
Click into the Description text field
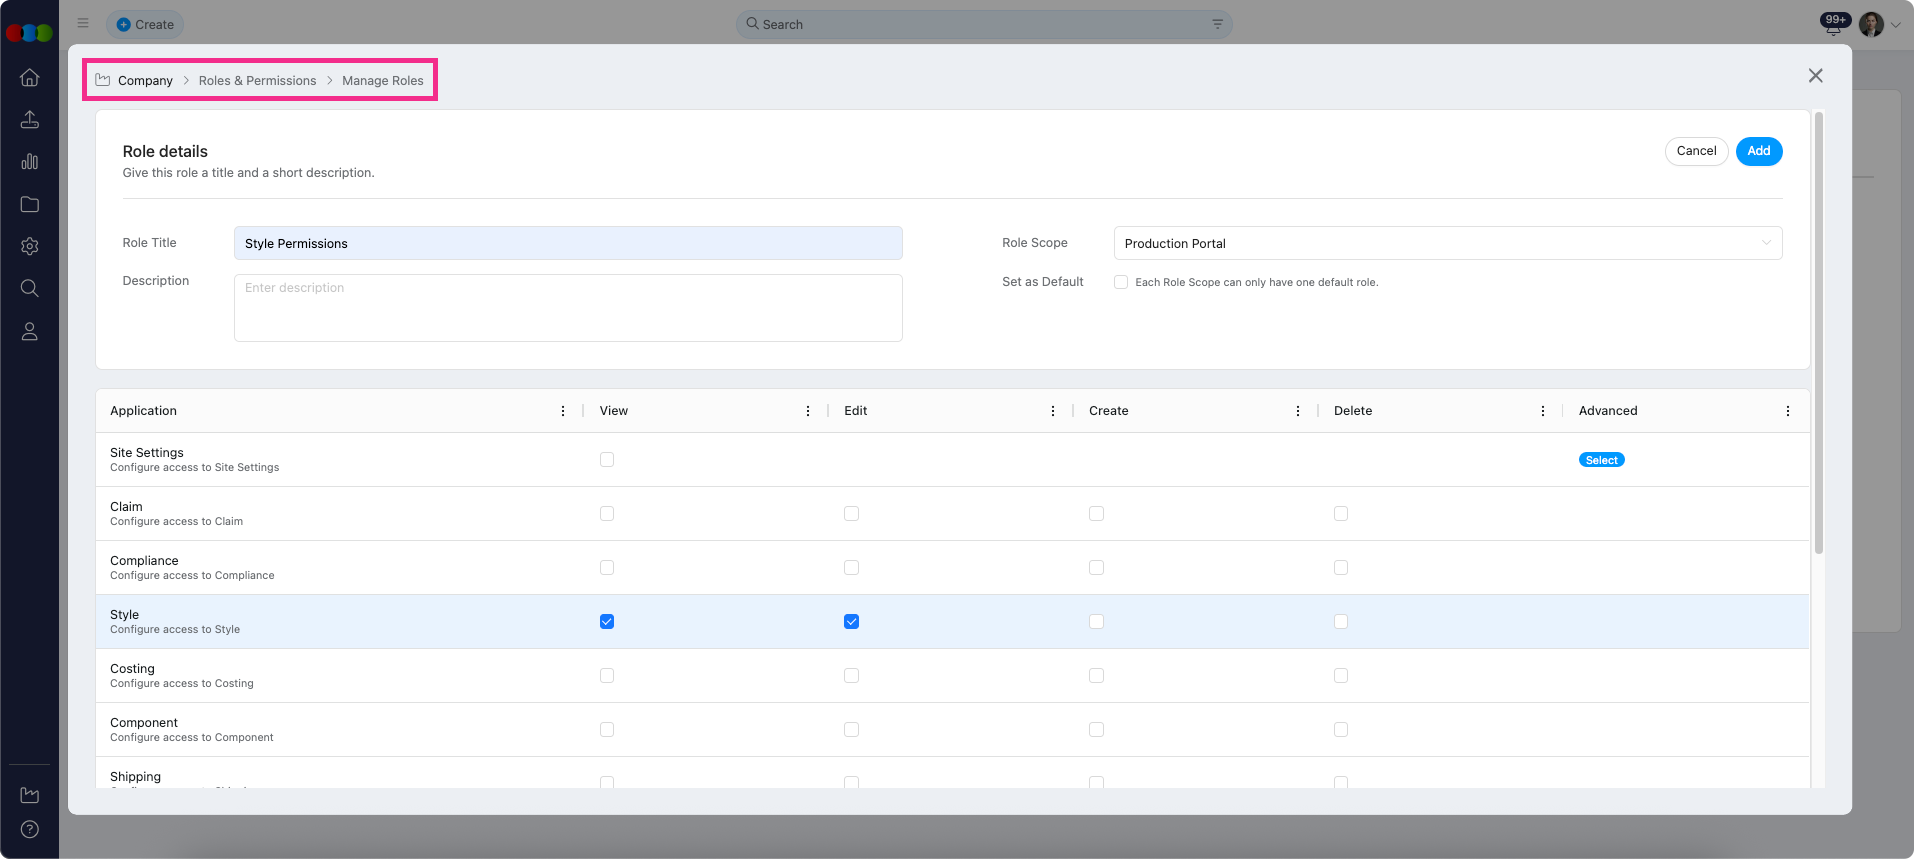click(568, 308)
